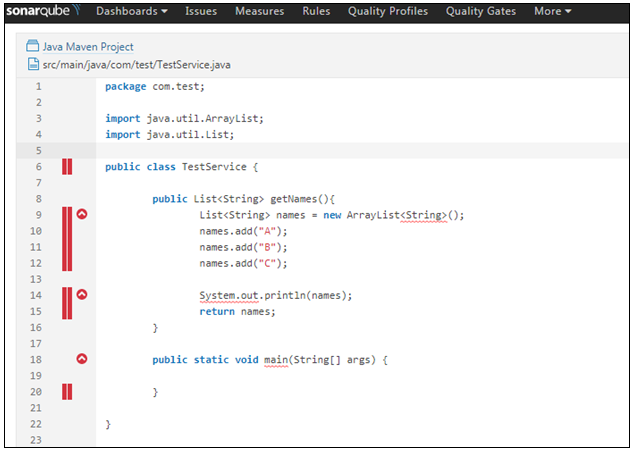Click the Java Maven Project link
Viewport: 633px width, 452px height.
pos(88,47)
